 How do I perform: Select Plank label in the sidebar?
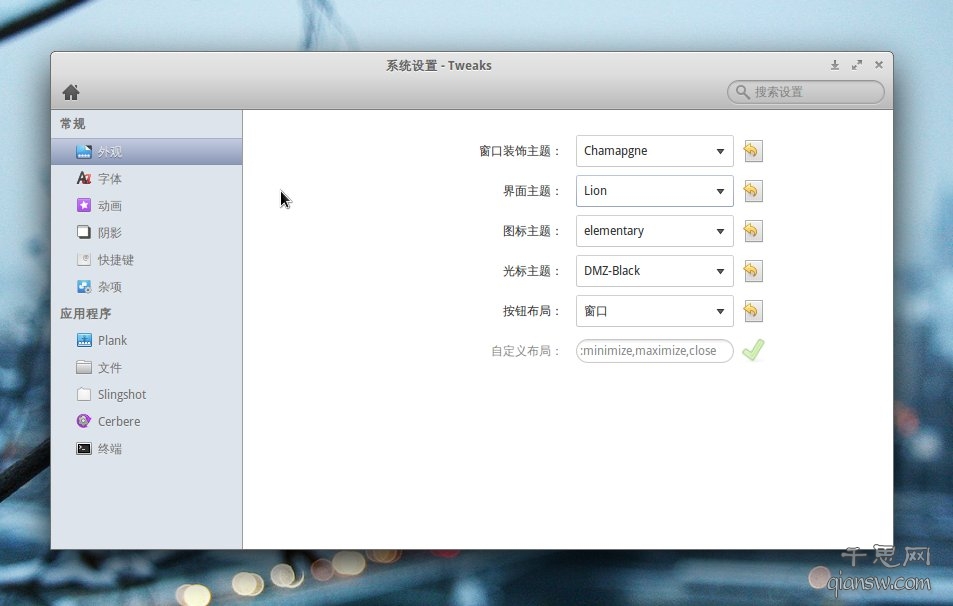112,340
